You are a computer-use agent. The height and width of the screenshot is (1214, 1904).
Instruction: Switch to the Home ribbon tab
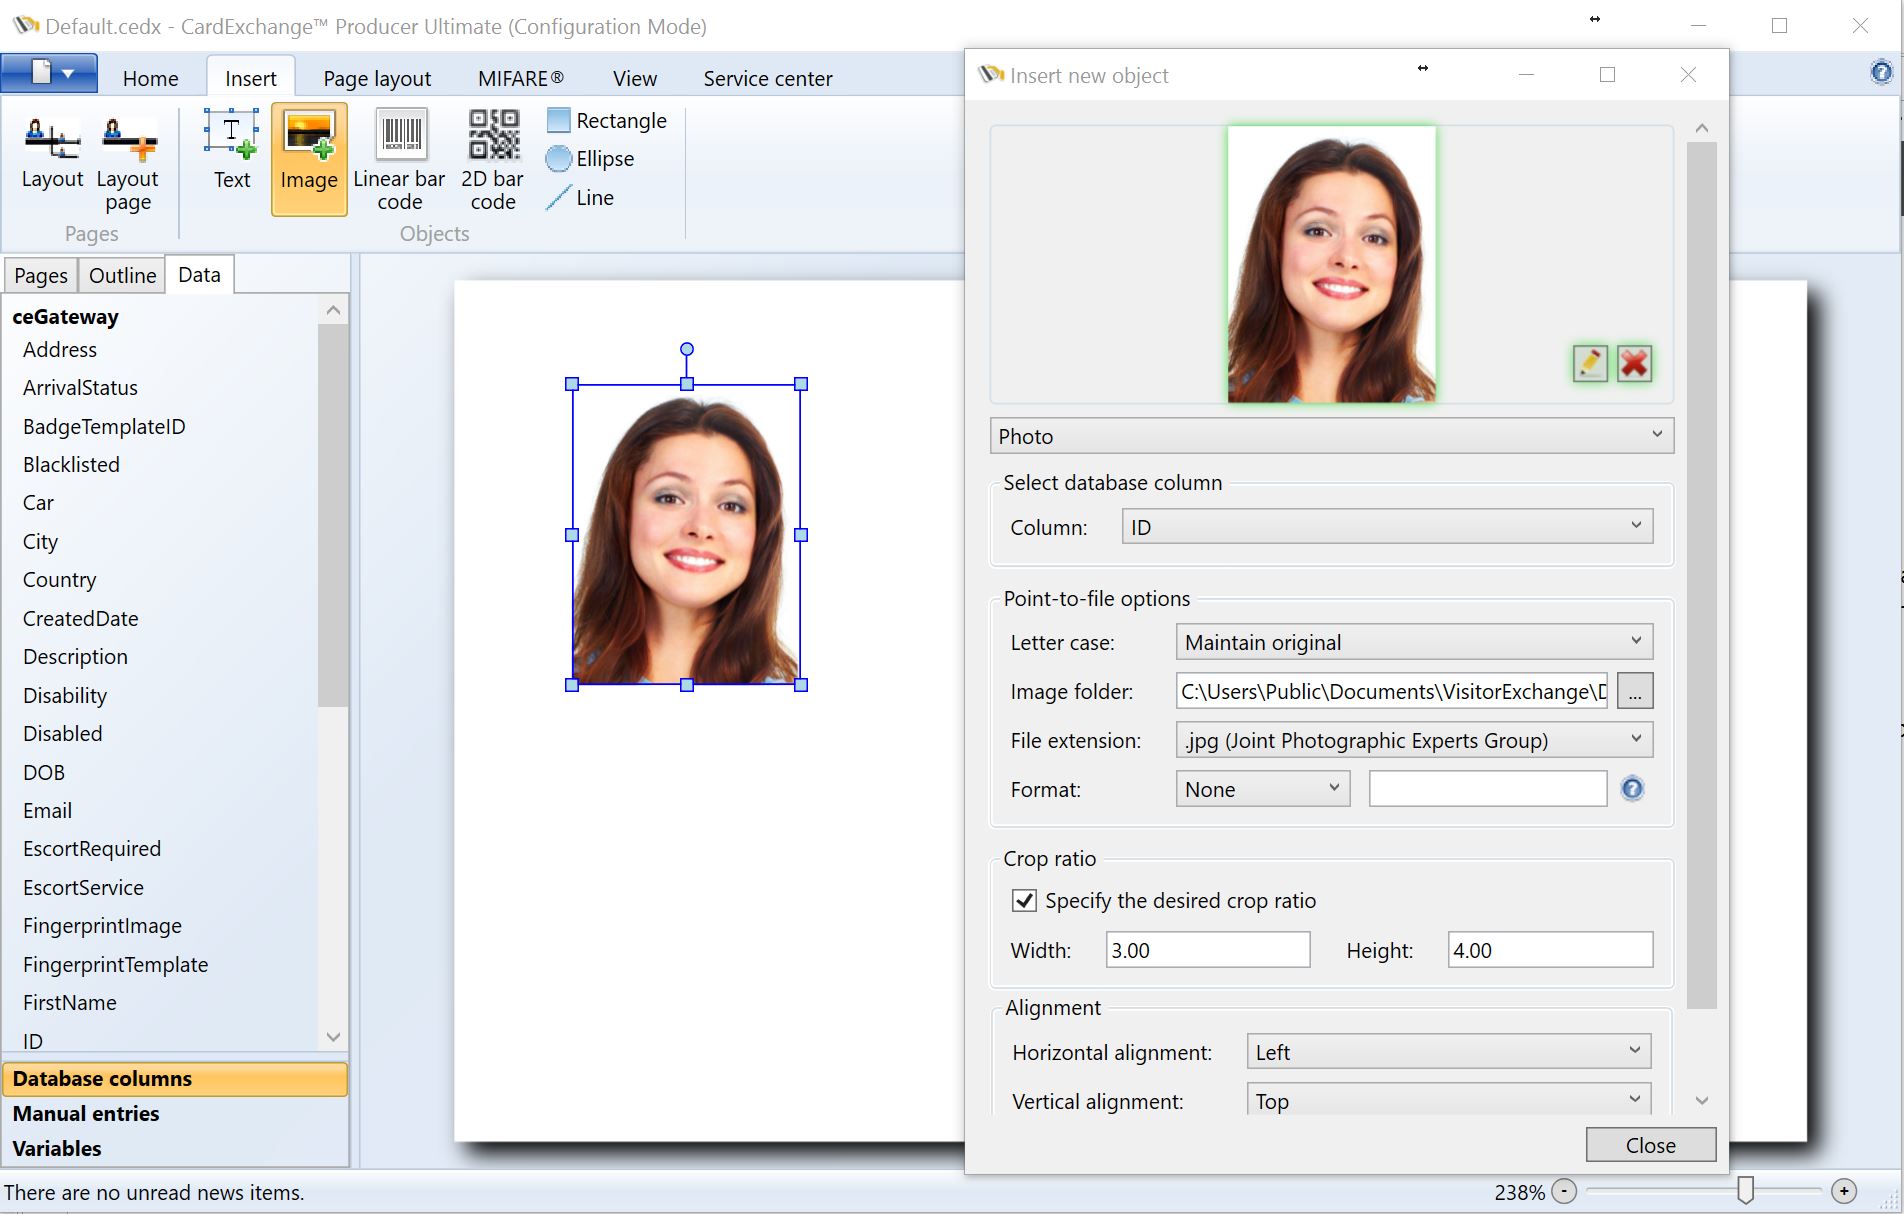[x=151, y=78]
